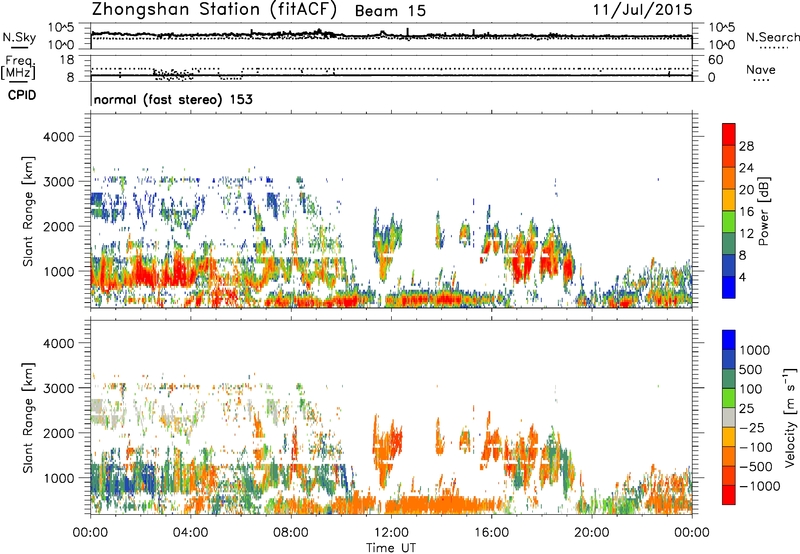Click the gray segment of the Velocity colorbar

tap(729, 417)
